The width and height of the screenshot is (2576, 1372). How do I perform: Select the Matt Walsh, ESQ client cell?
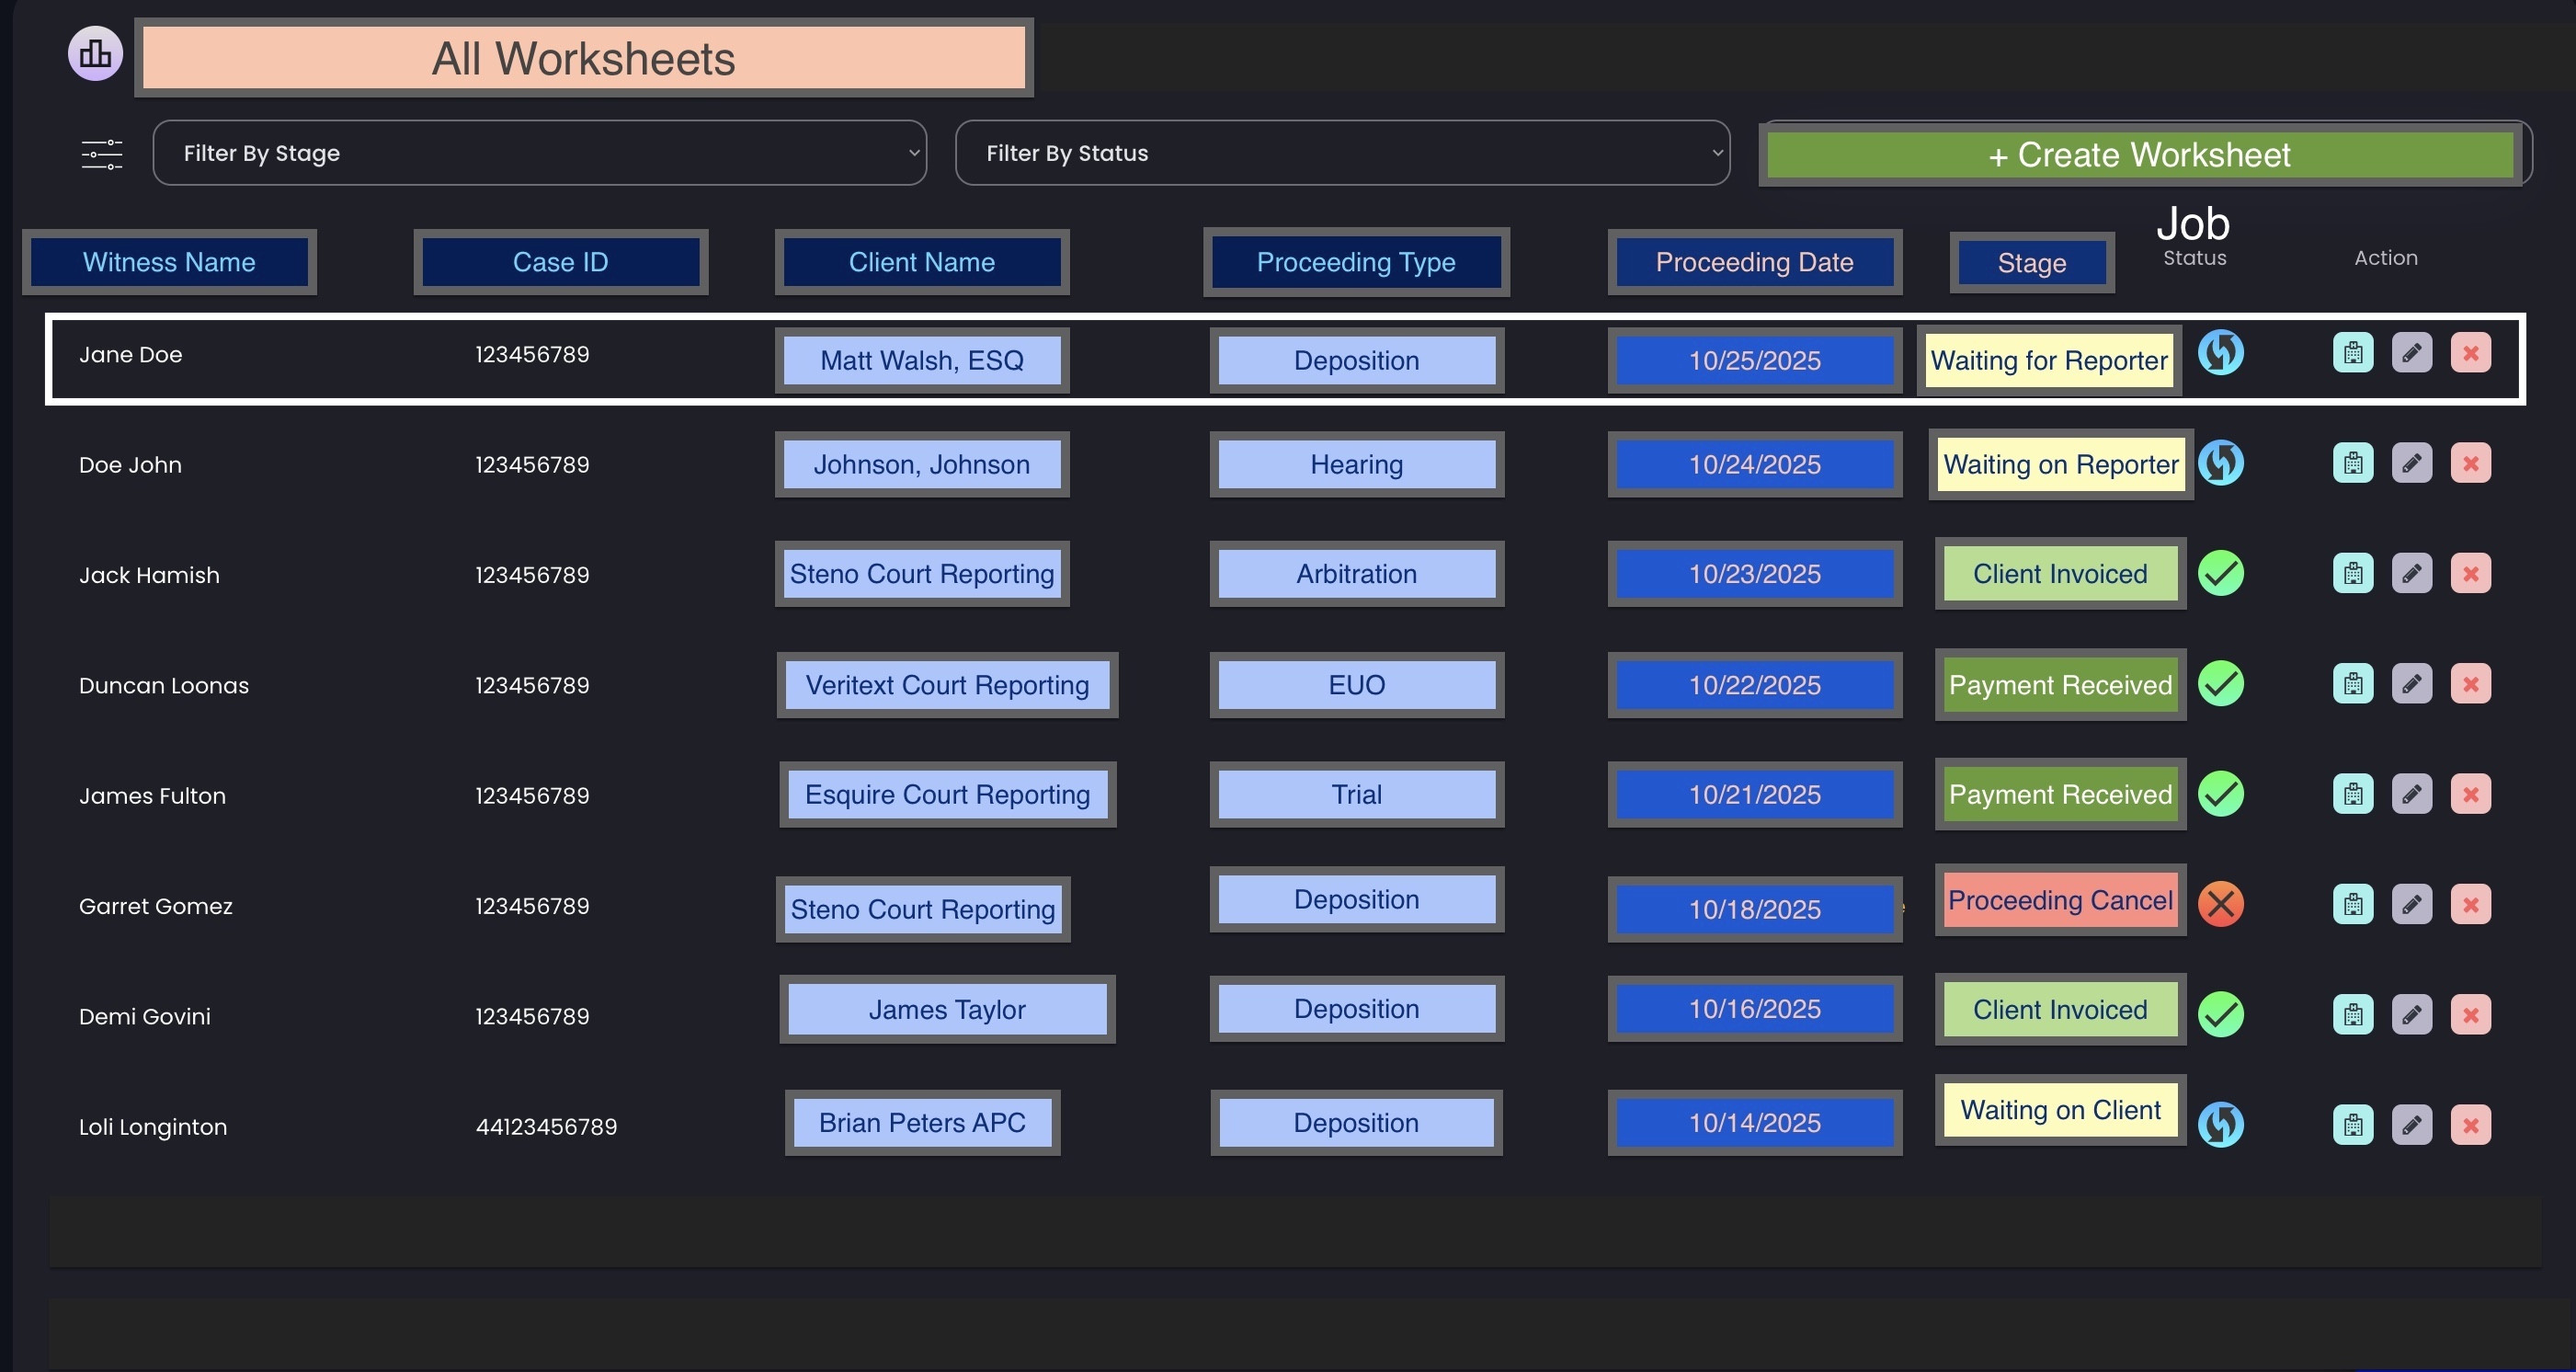(921, 360)
